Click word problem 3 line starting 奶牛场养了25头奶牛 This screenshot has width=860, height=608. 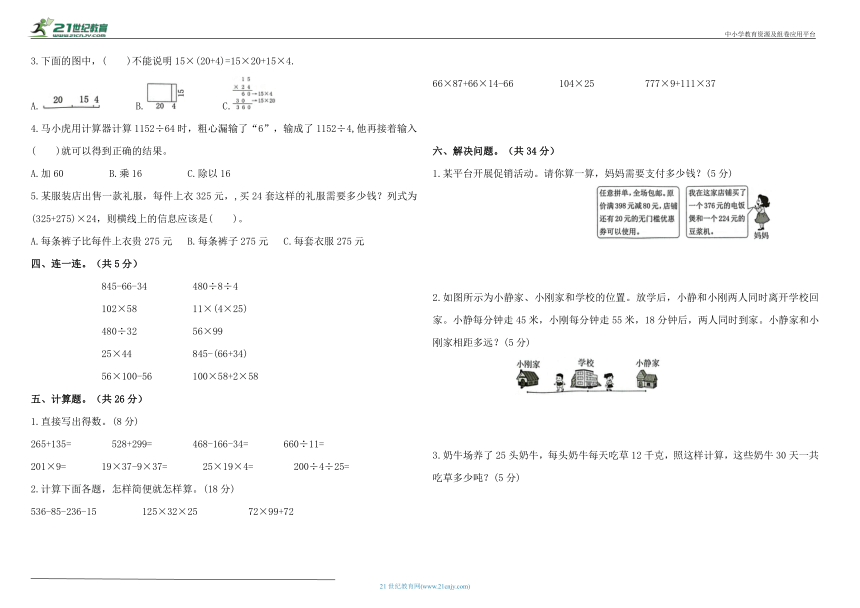tap(625, 455)
